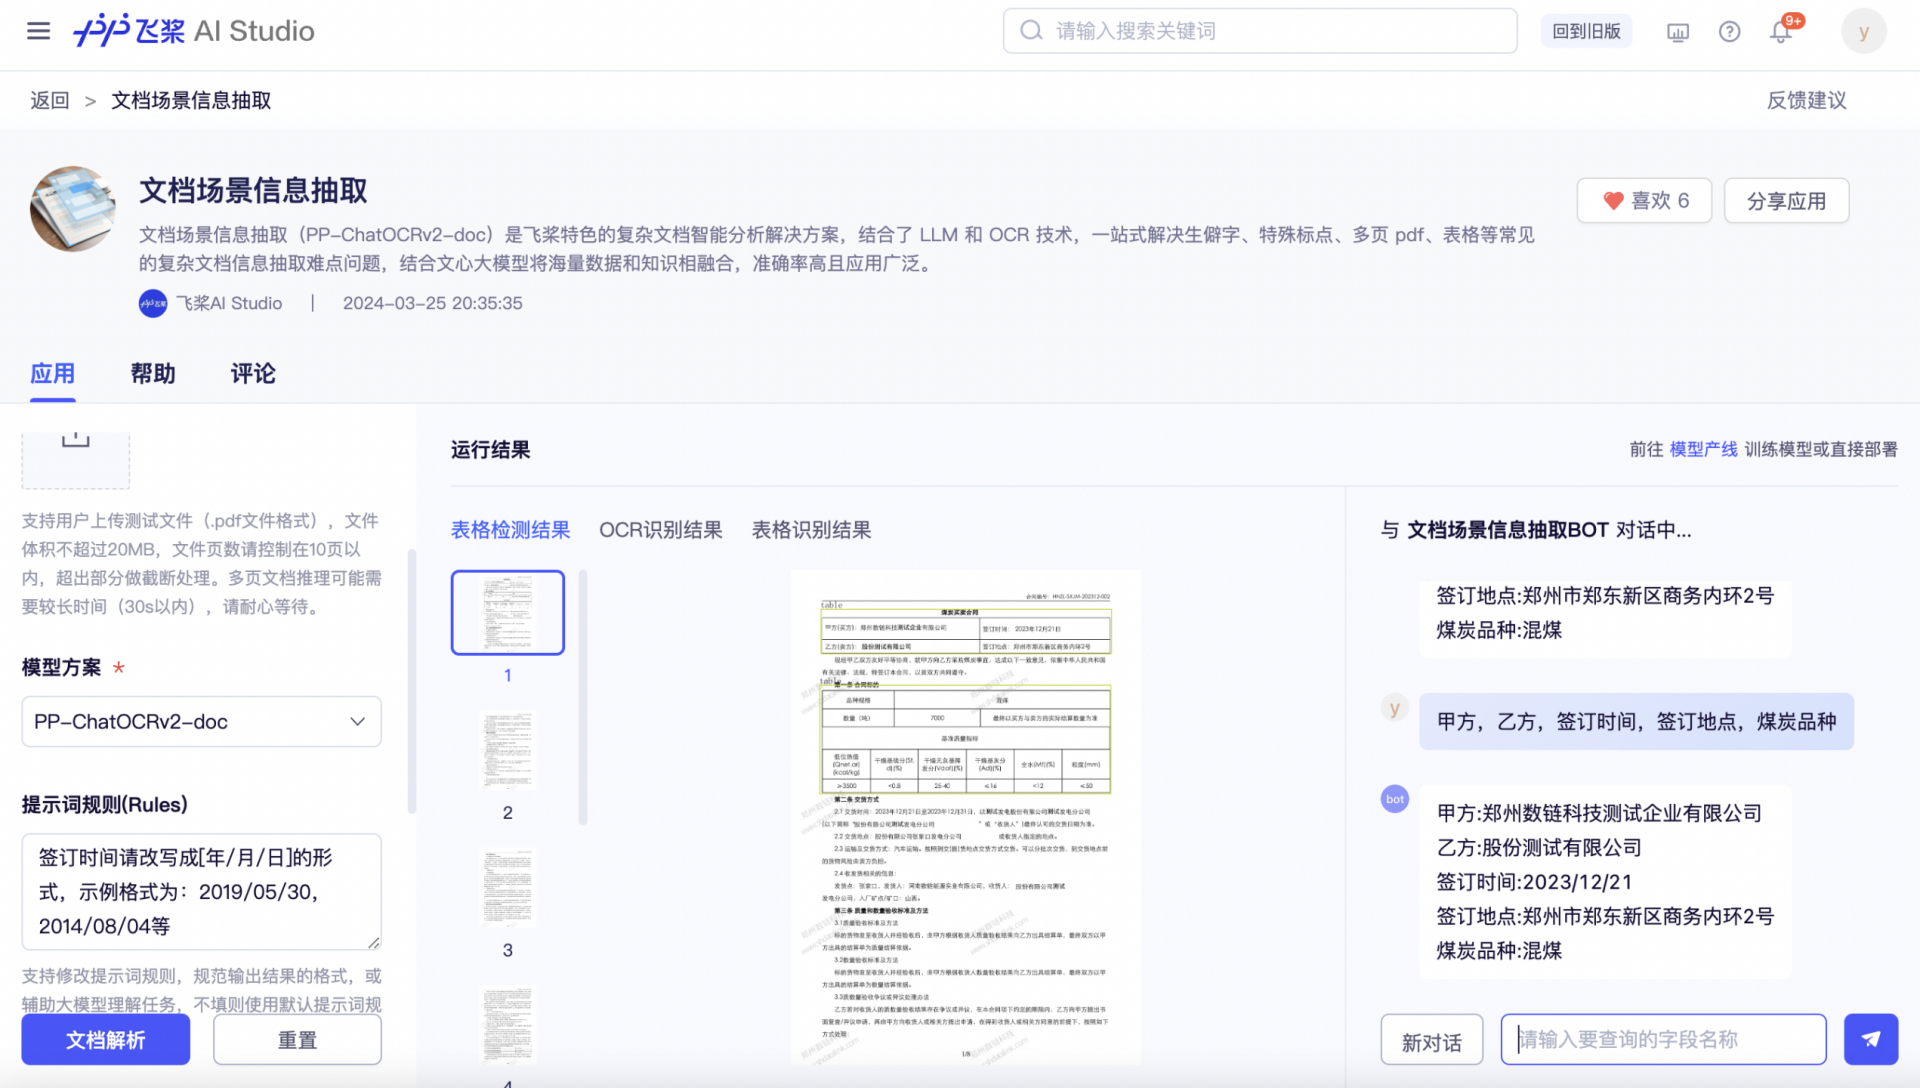Open the PP-ChatOCRv2-doc model dropdown
This screenshot has width=1920, height=1088.
point(201,721)
